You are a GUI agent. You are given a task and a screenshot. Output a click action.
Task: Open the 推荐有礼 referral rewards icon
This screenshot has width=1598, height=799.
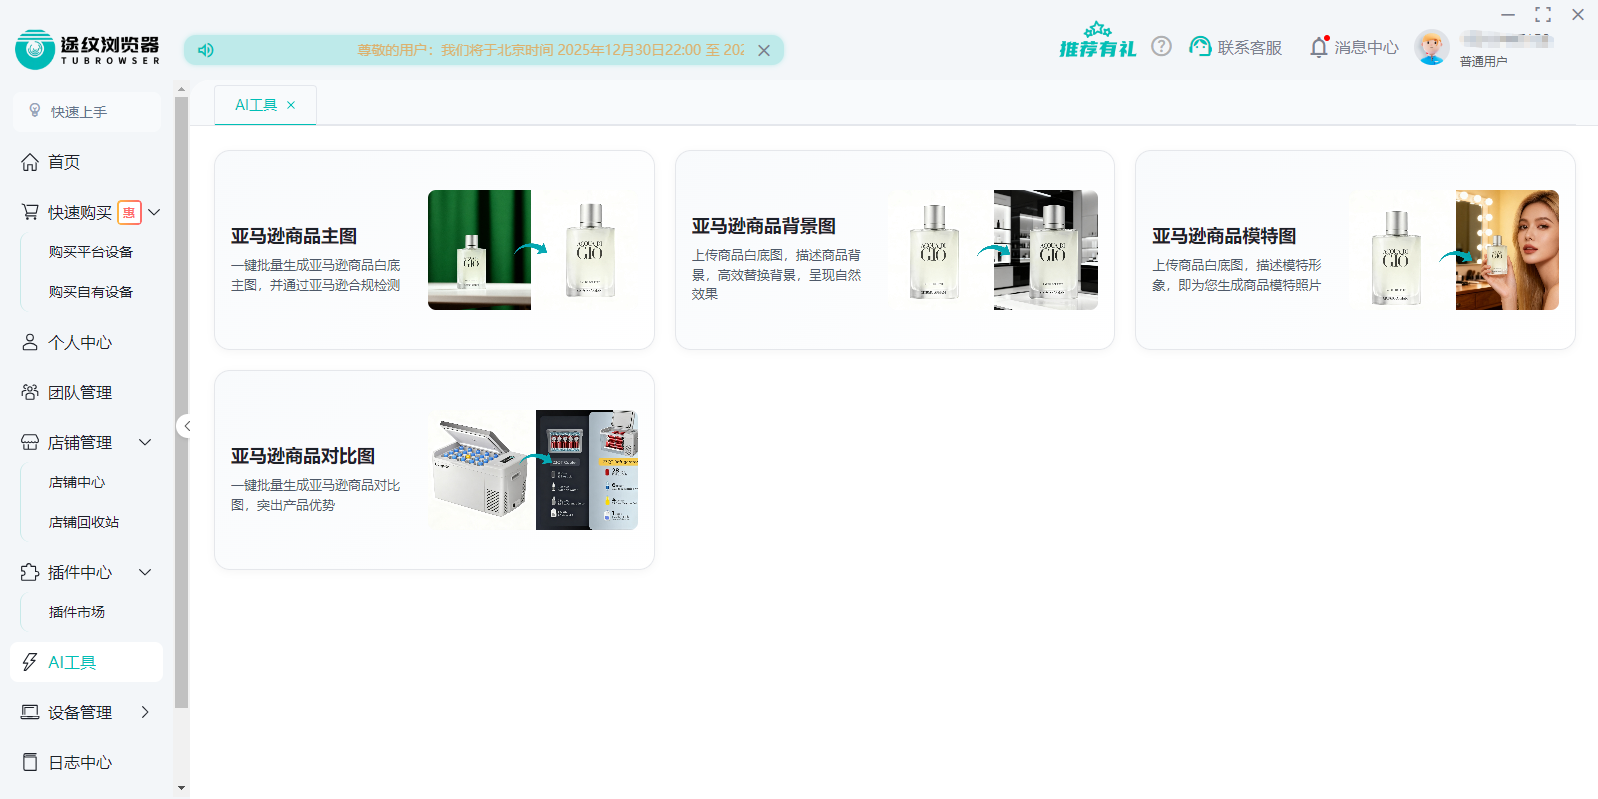coord(1097,42)
